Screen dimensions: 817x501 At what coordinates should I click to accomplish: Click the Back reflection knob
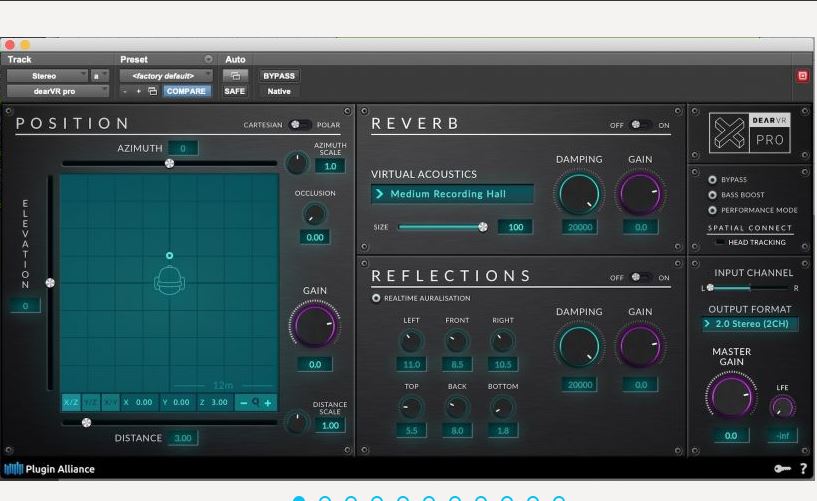[x=457, y=408]
